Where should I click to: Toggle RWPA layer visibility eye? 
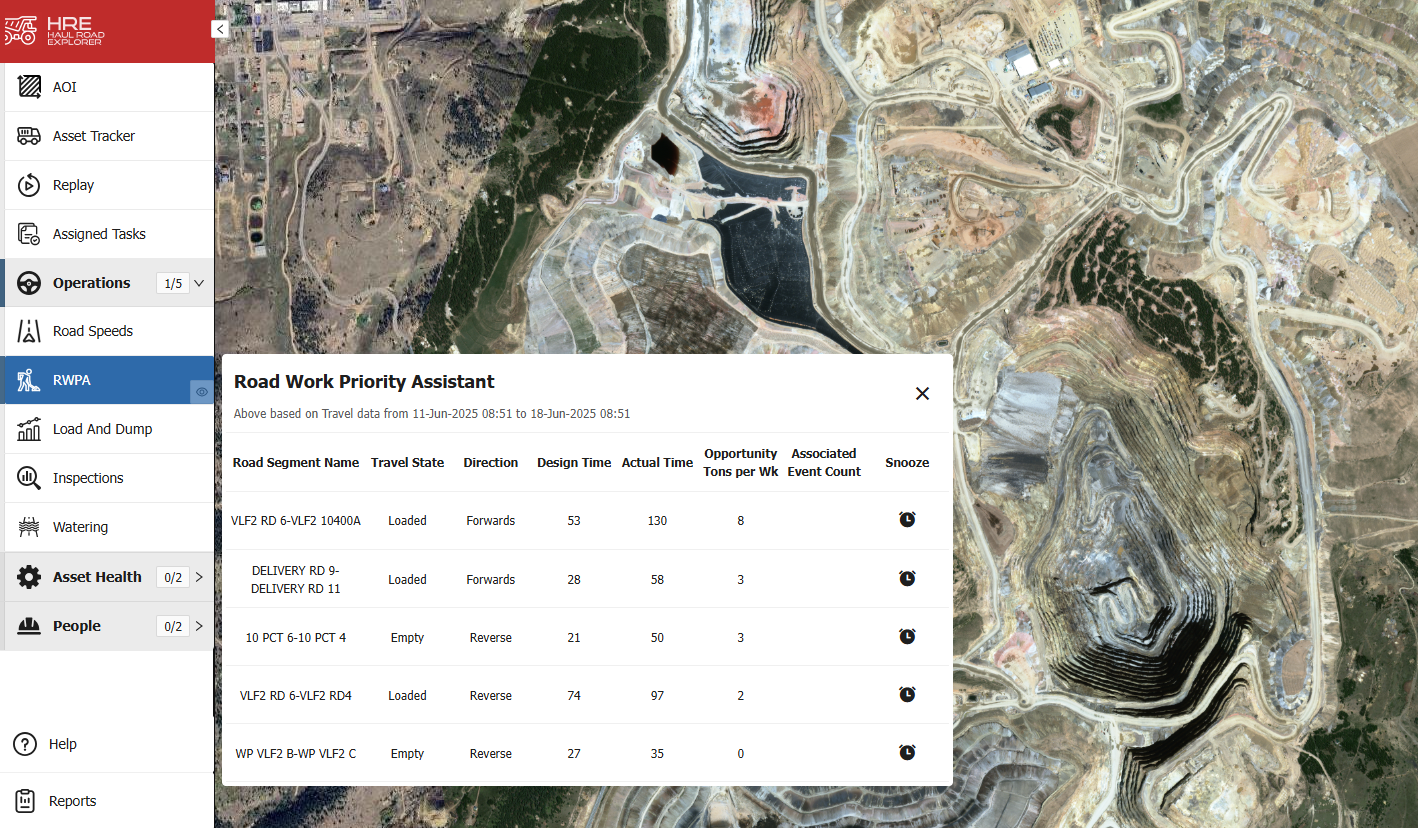(x=202, y=392)
